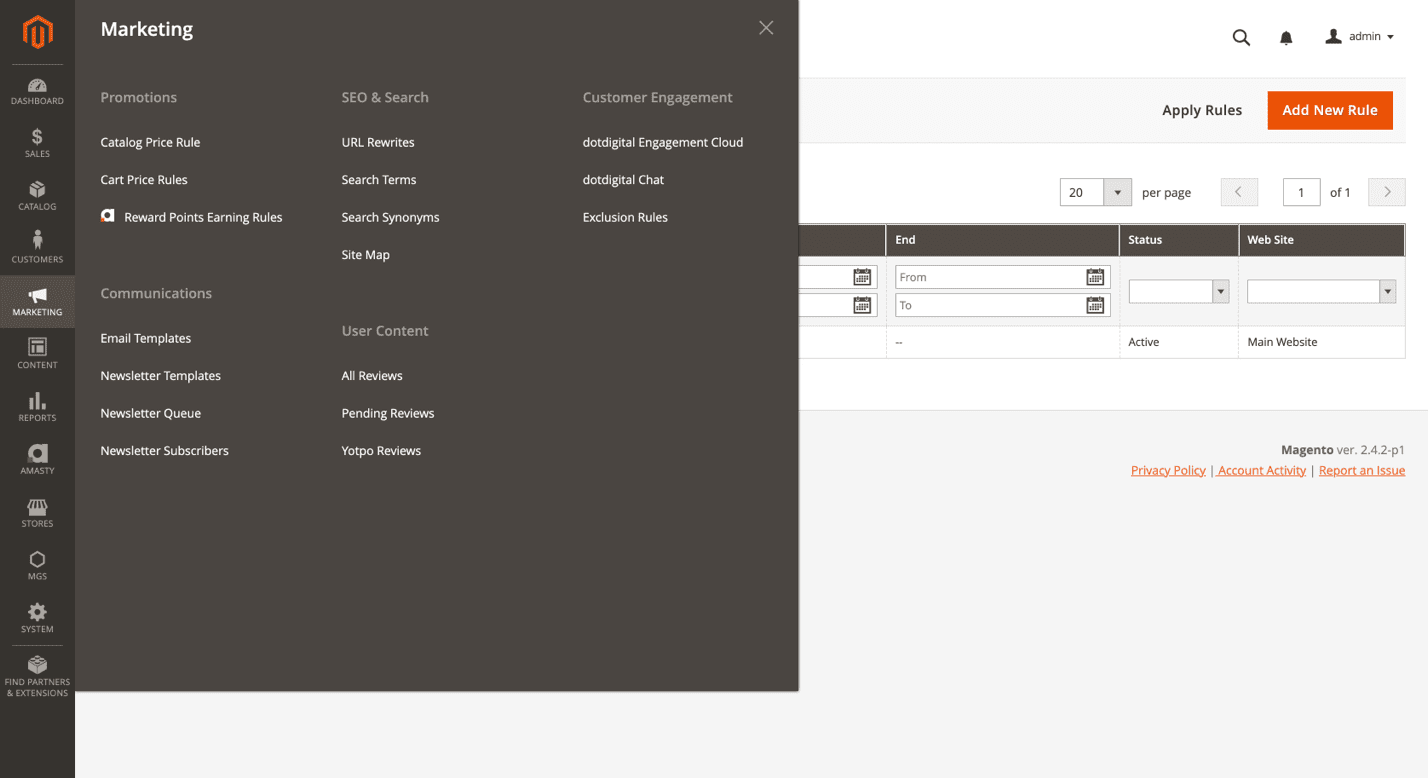Open Email Templates menu item
1428x778 pixels.
click(x=146, y=338)
